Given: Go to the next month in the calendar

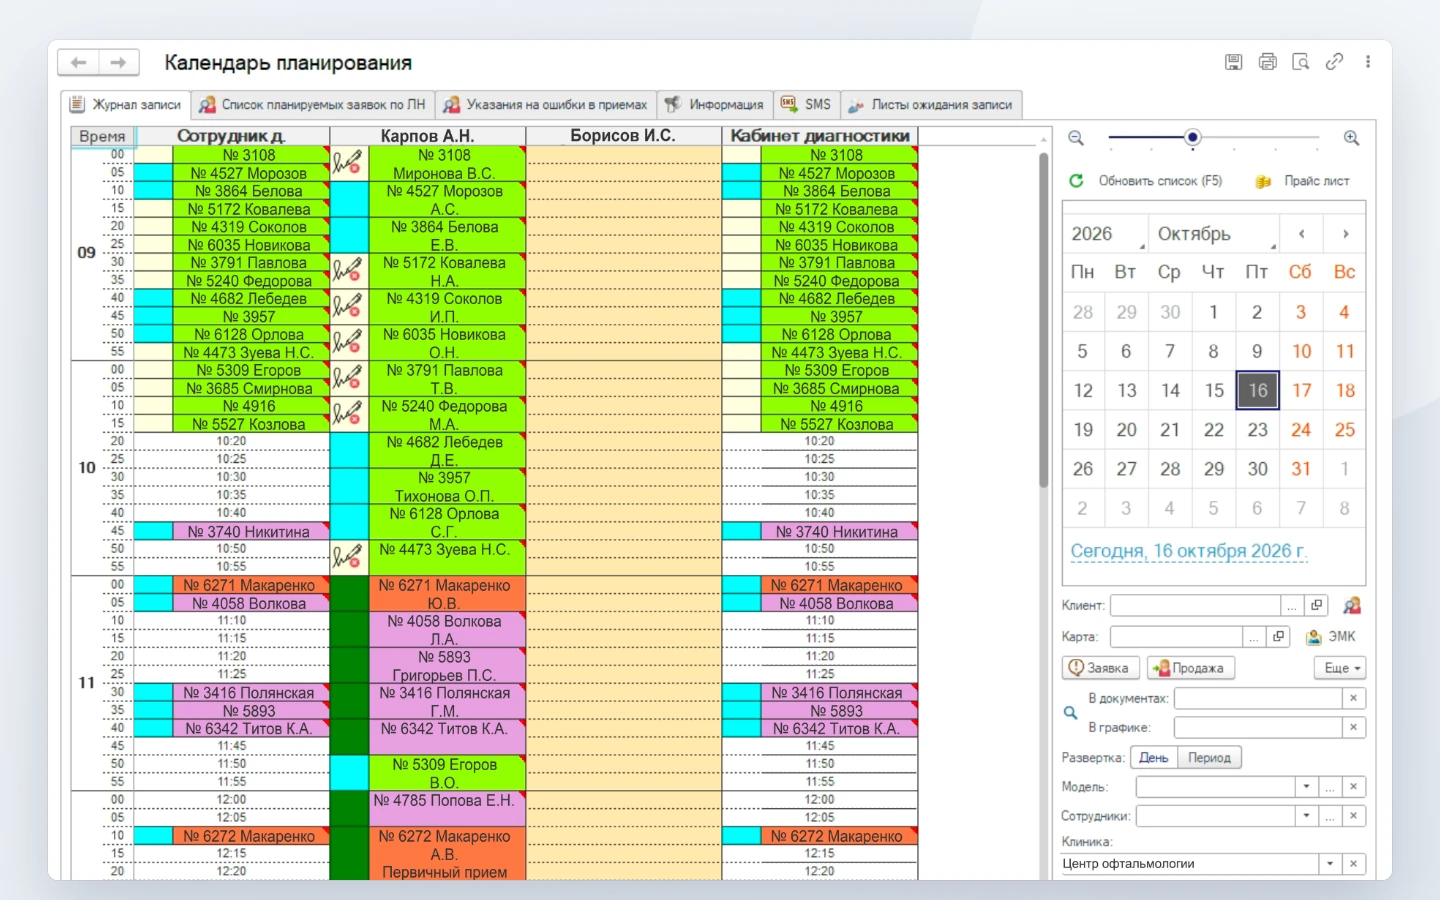Looking at the screenshot, I should coord(1345,234).
